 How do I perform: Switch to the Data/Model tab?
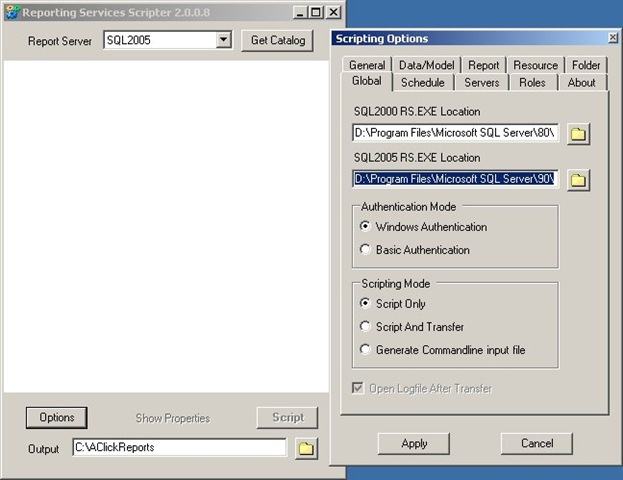(426, 65)
